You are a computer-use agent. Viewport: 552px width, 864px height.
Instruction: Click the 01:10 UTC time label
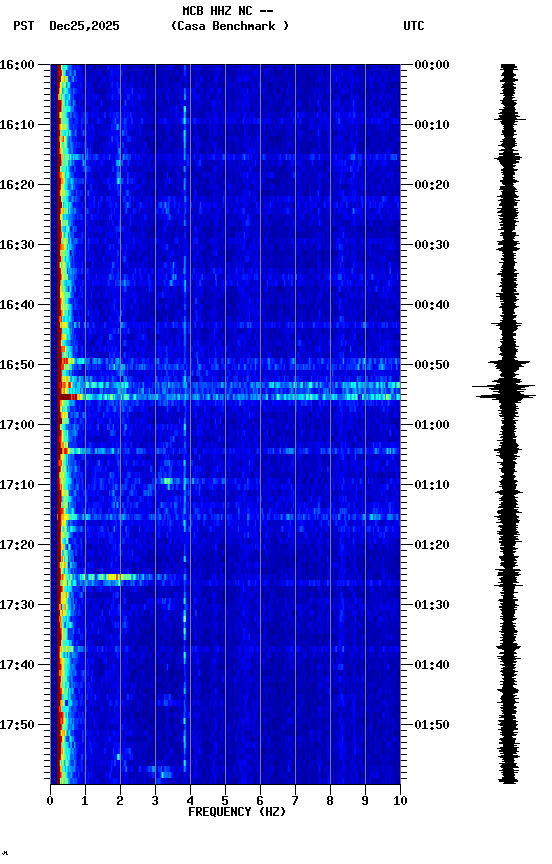click(432, 485)
